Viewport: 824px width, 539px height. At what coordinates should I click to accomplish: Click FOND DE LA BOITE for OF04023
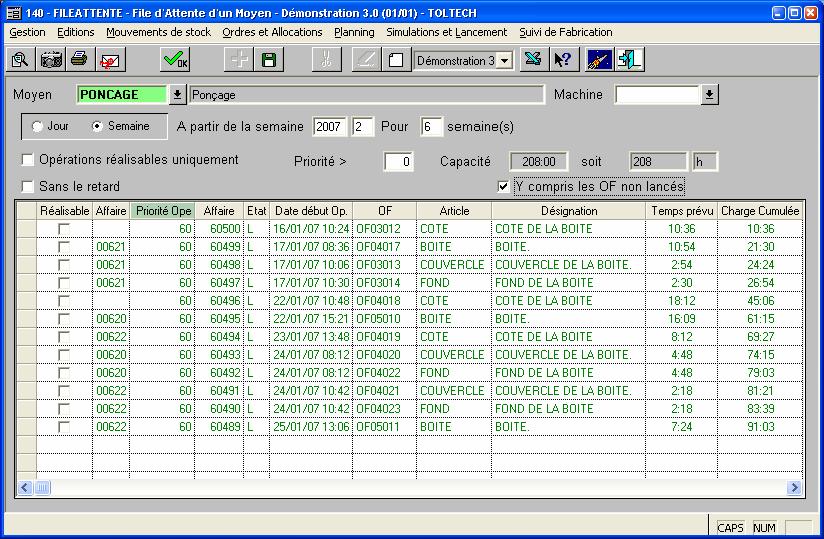point(569,409)
